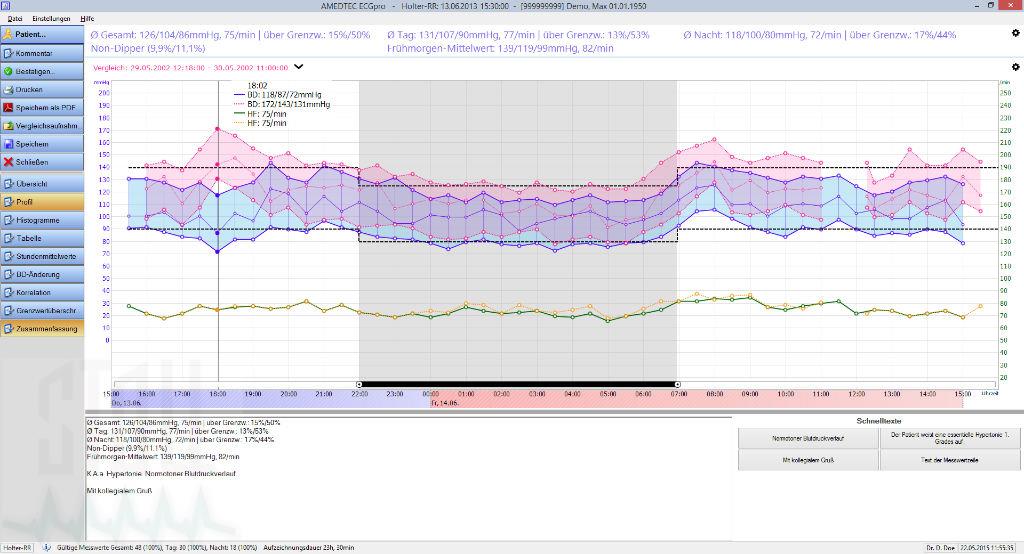This screenshot has height=554, width=1024.
Task: Export the report via Speichern als PDF
Action: pos(43,107)
